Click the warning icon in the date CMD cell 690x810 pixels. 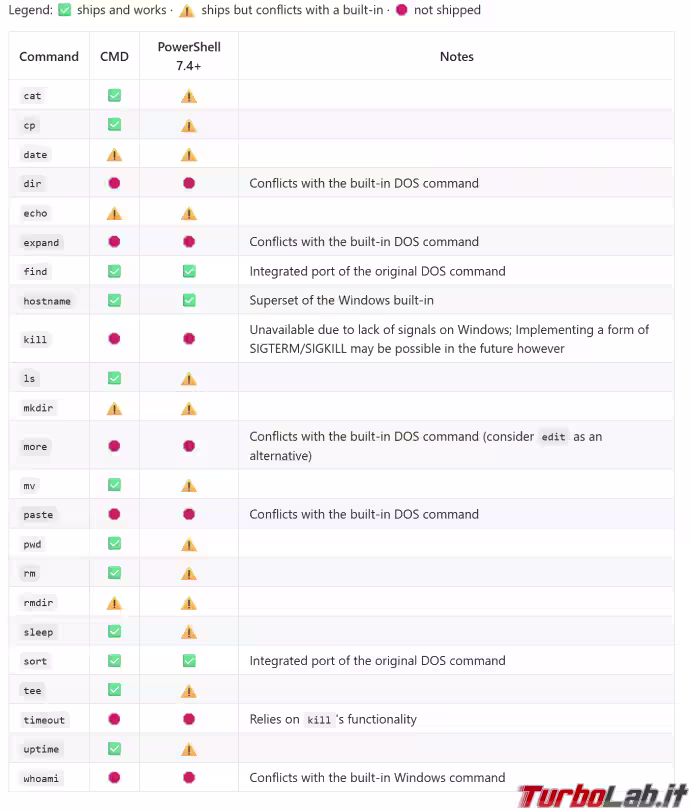tap(114, 154)
